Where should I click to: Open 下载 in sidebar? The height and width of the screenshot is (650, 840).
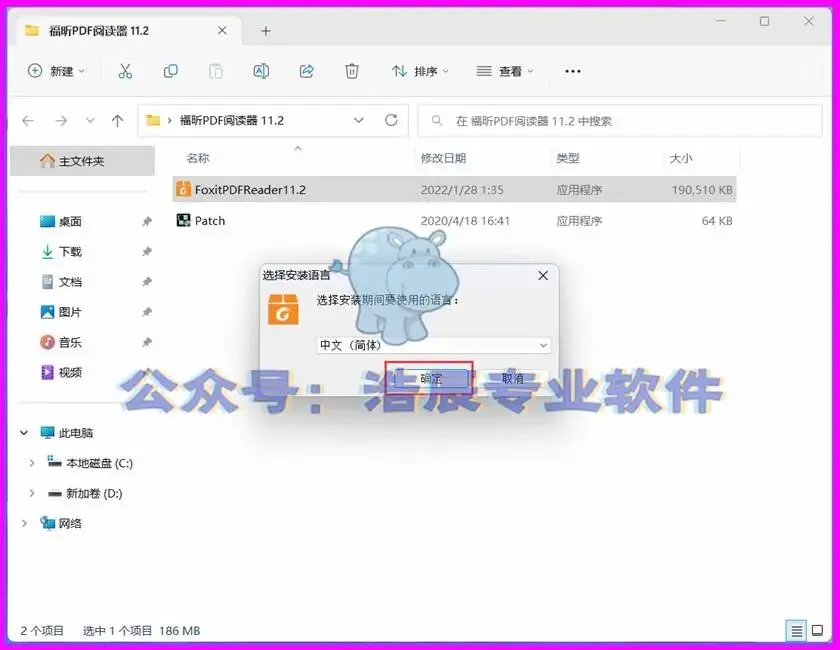pos(70,251)
